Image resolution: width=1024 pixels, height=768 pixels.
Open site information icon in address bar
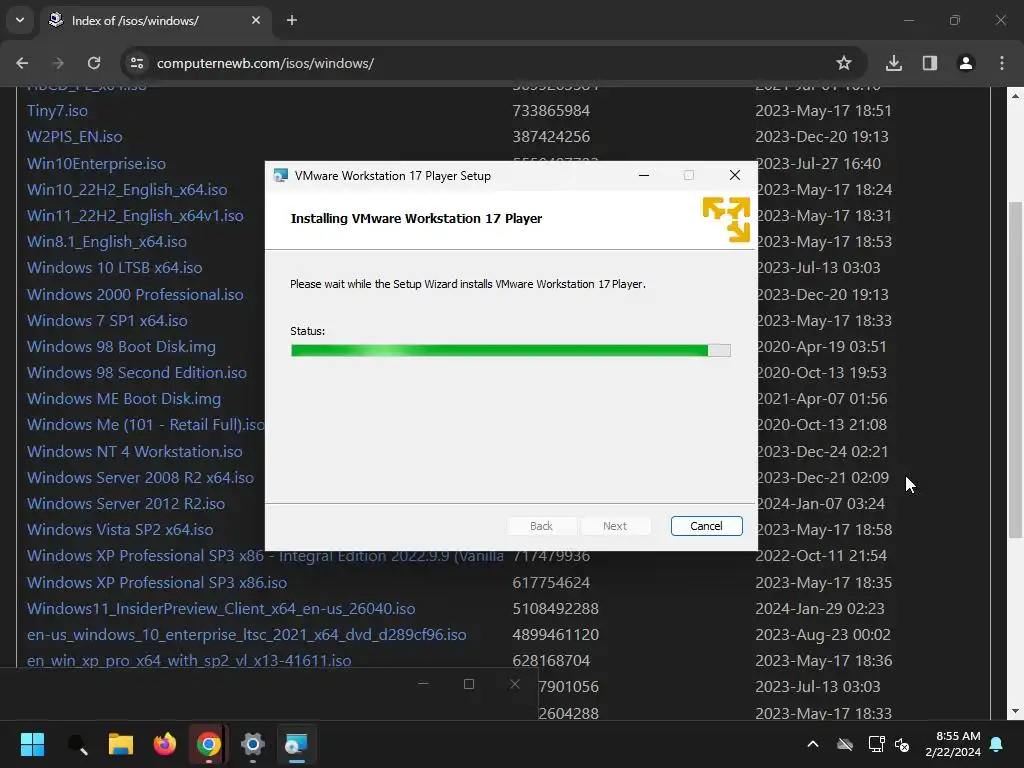(137, 63)
